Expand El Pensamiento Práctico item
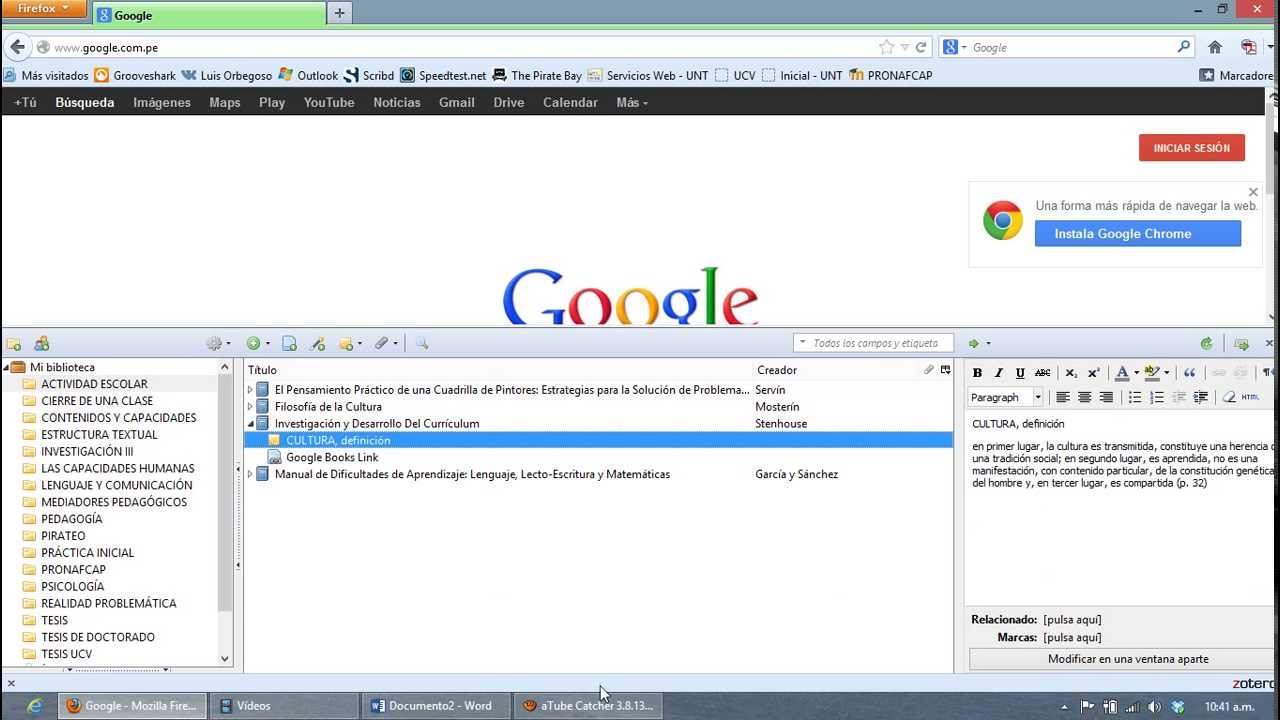This screenshot has height=720, width=1280. coord(251,390)
